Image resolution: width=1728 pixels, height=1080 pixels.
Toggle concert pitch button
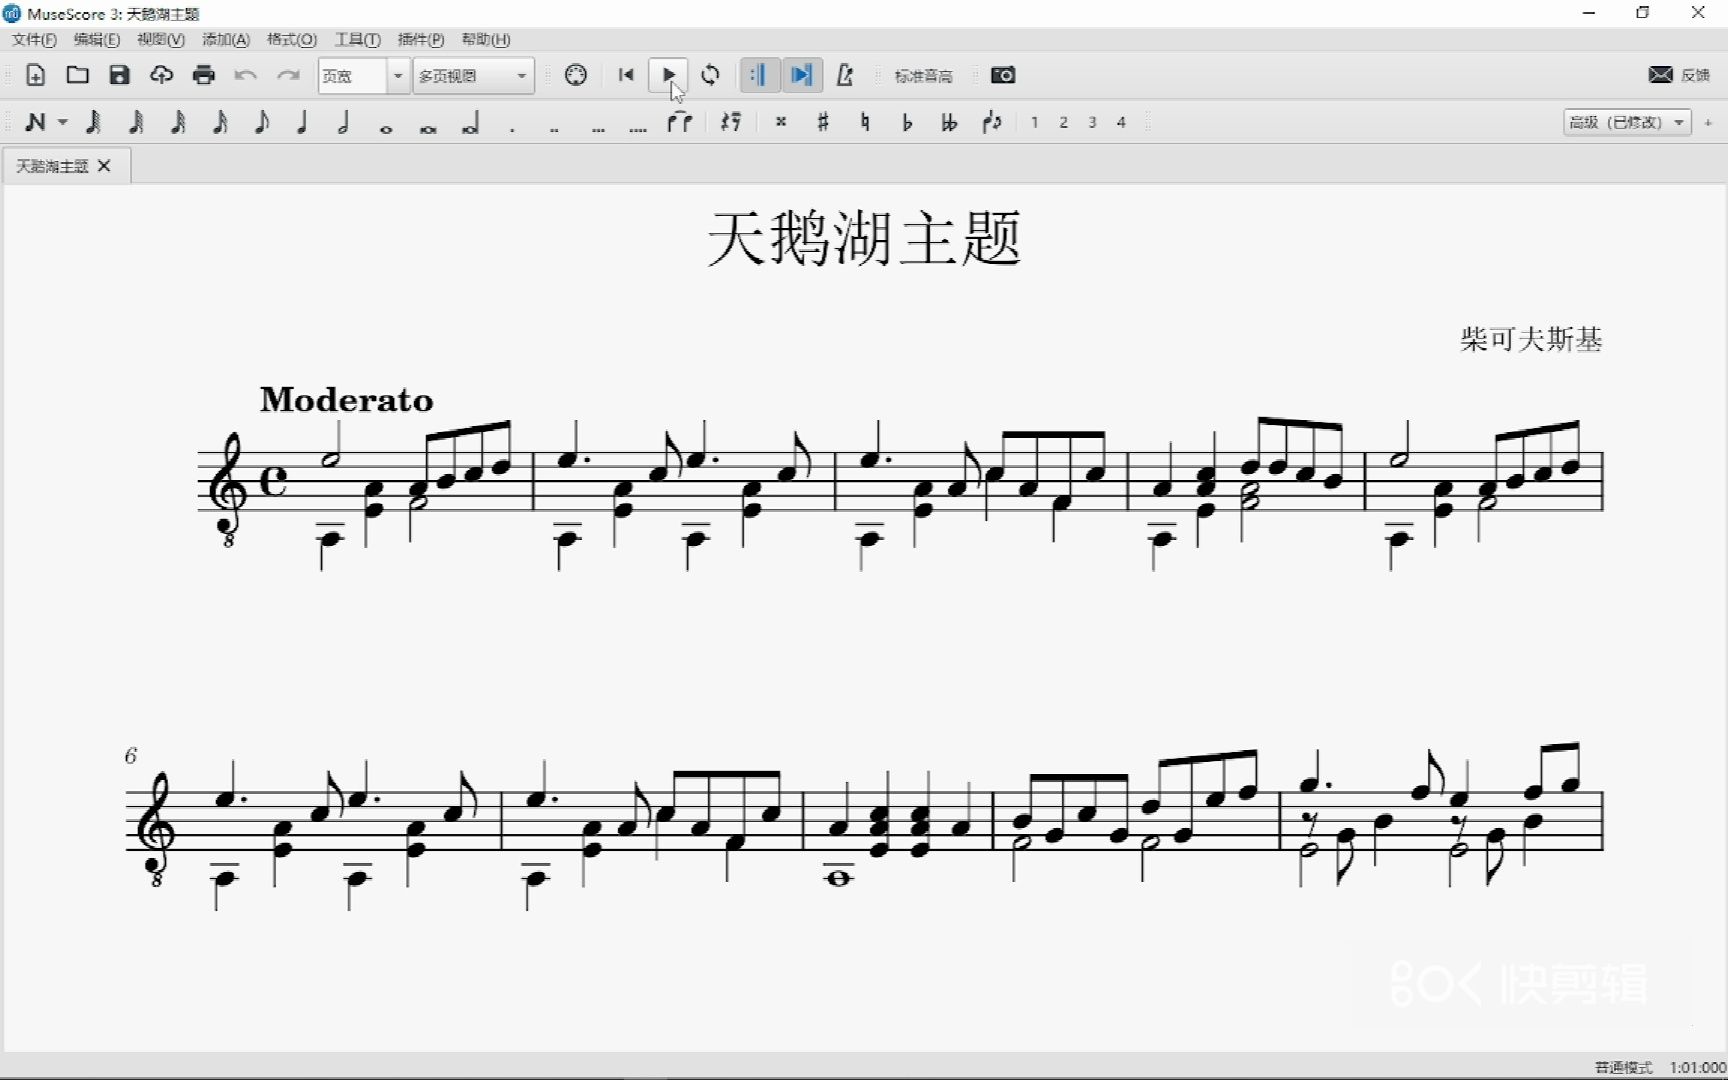(923, 76)
